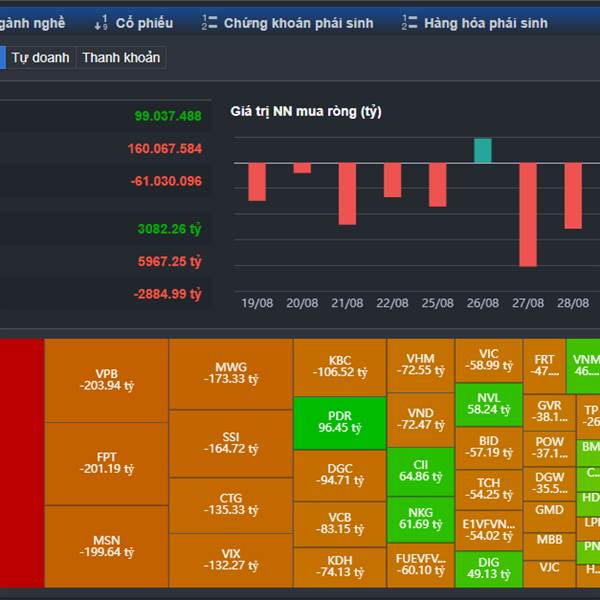Click the KBC treemap tile

(340, 367)
